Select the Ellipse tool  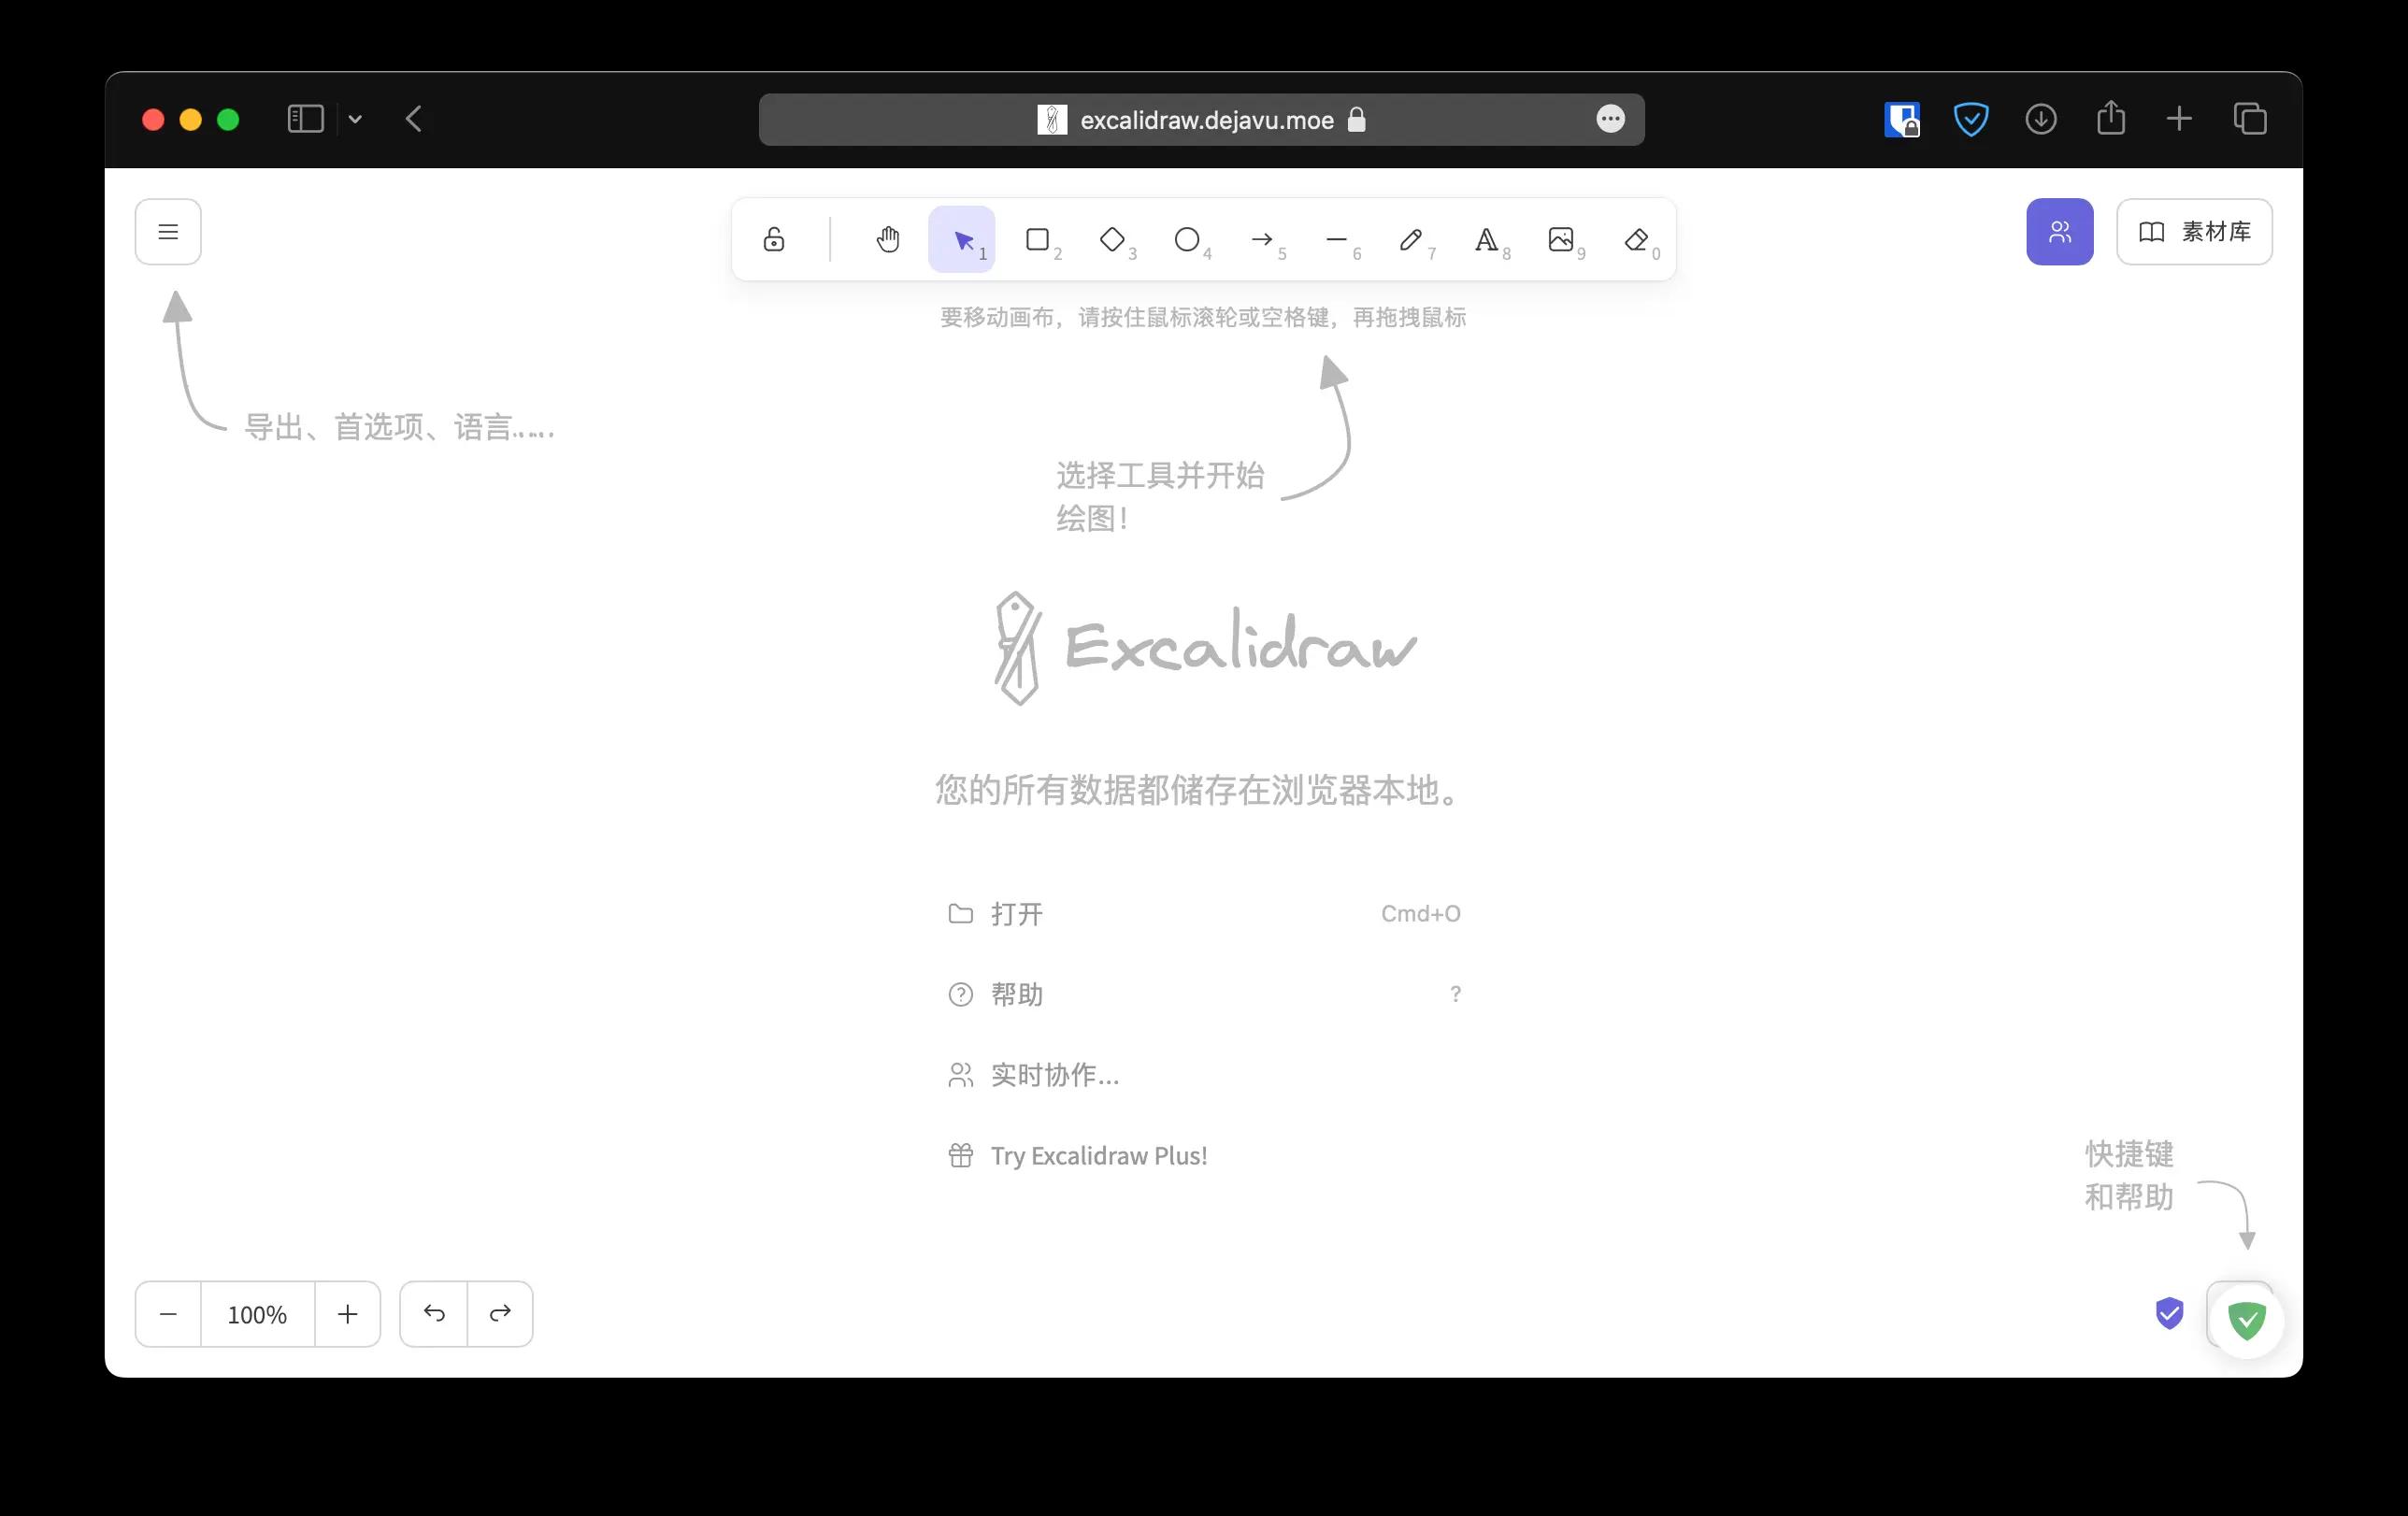tap(1187, 240)
